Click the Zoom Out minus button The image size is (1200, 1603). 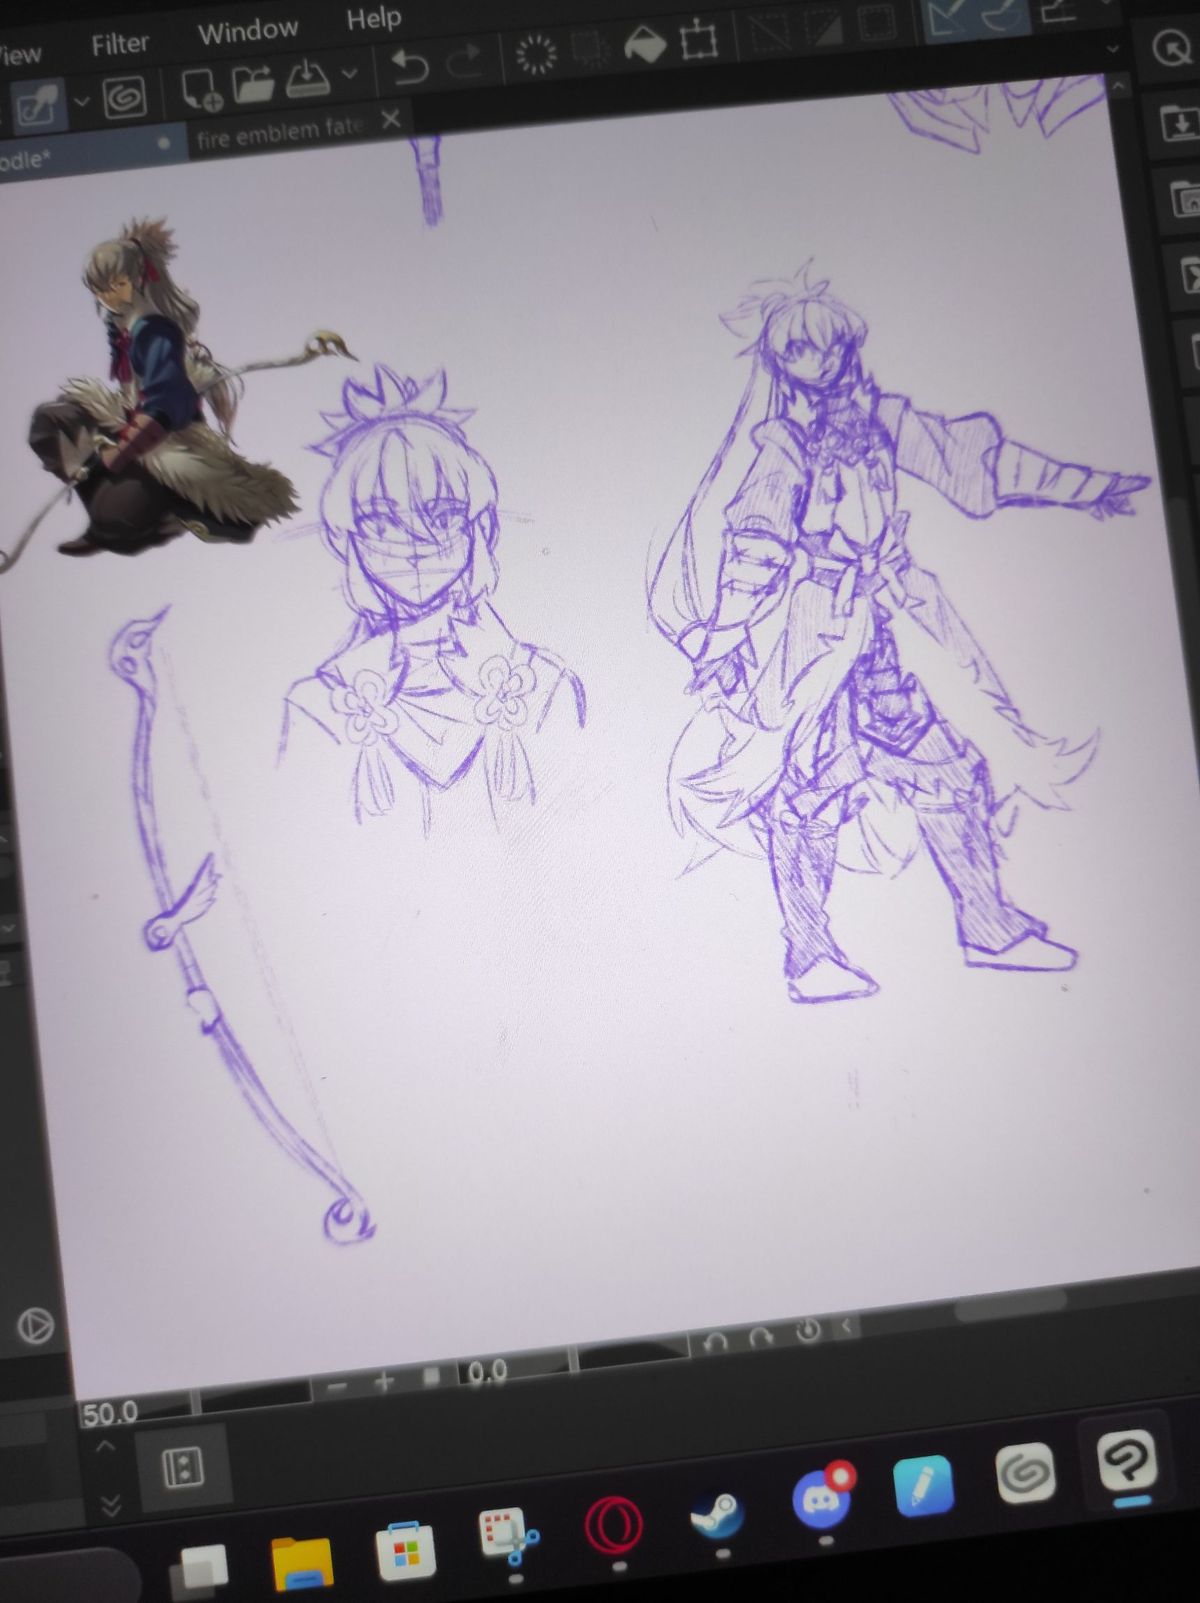[x=337, y=1386]
